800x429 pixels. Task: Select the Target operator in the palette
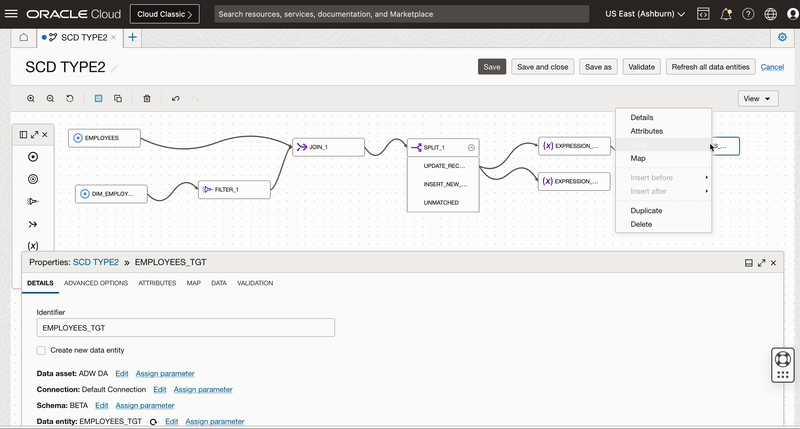tap(33, 179)
